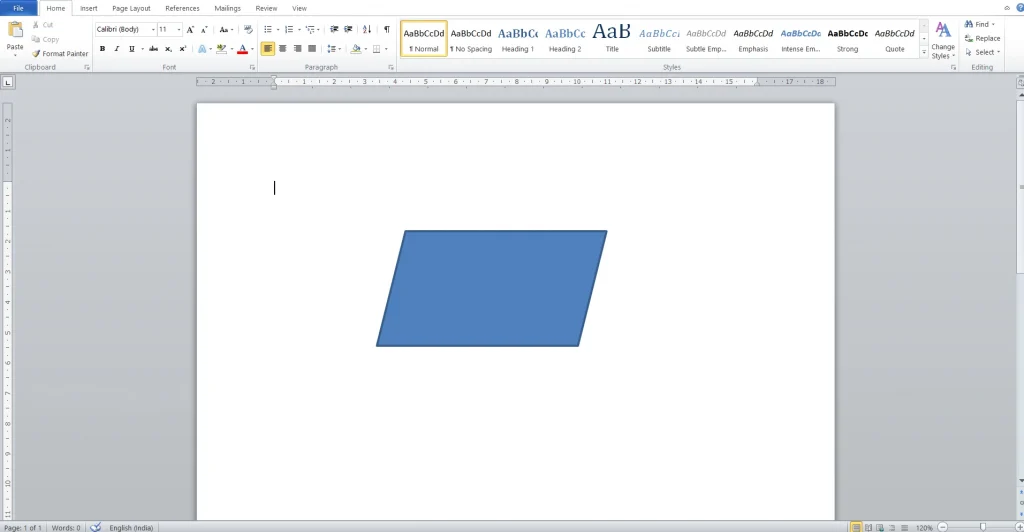Switch to the Insert tab
The height and width of the screenshot is (532, 1024).
tap(89, 8)
